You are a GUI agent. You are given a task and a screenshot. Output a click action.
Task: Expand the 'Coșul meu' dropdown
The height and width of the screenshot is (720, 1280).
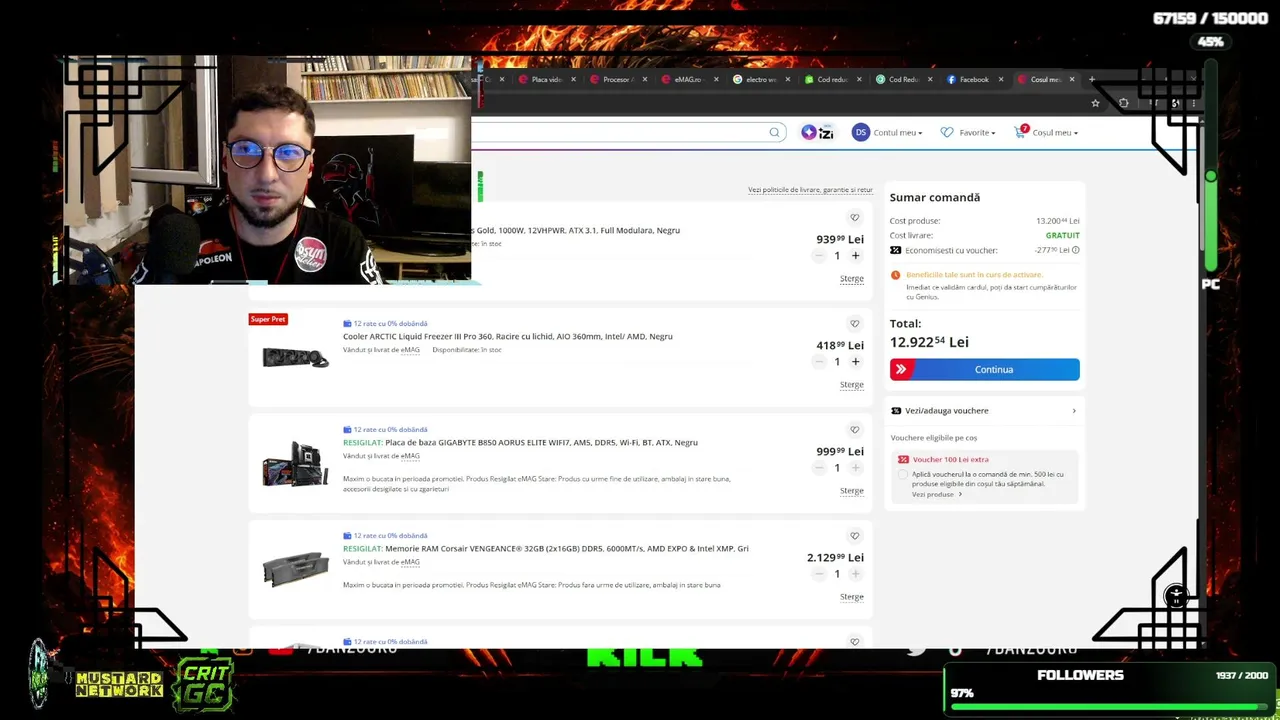coord(1055,132)
